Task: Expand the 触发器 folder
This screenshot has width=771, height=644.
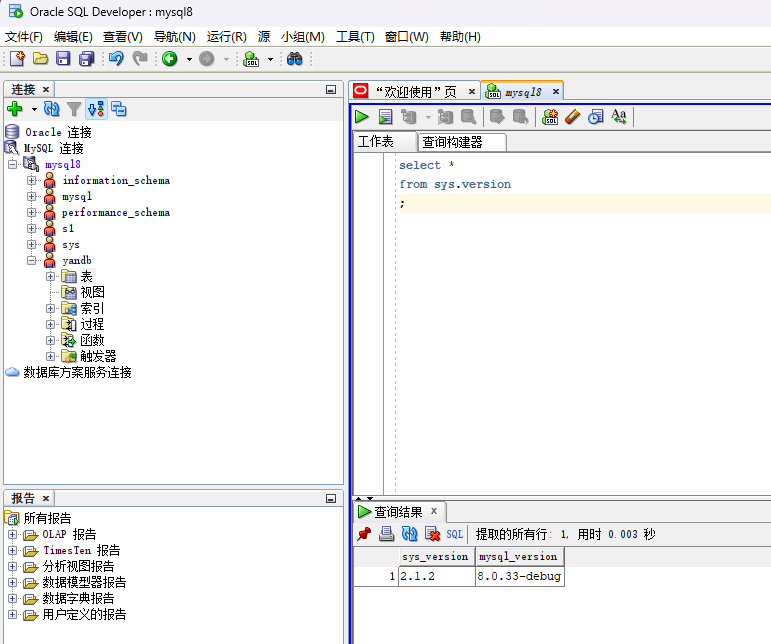Action: pos(50,356)
